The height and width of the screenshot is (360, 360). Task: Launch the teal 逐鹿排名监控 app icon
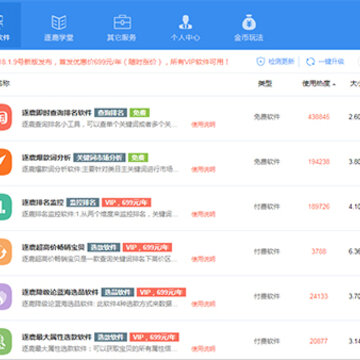(5, 207)
